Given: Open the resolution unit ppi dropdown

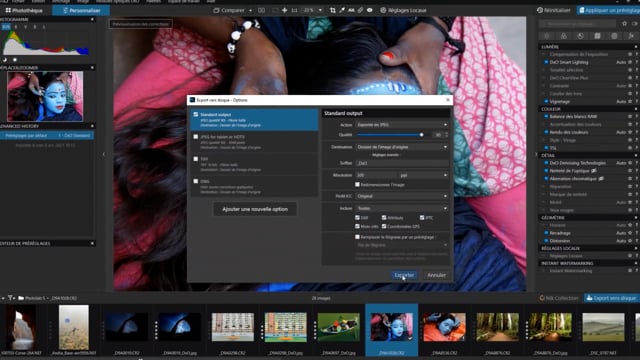Looking at the screenshot, I should [424, 175].
